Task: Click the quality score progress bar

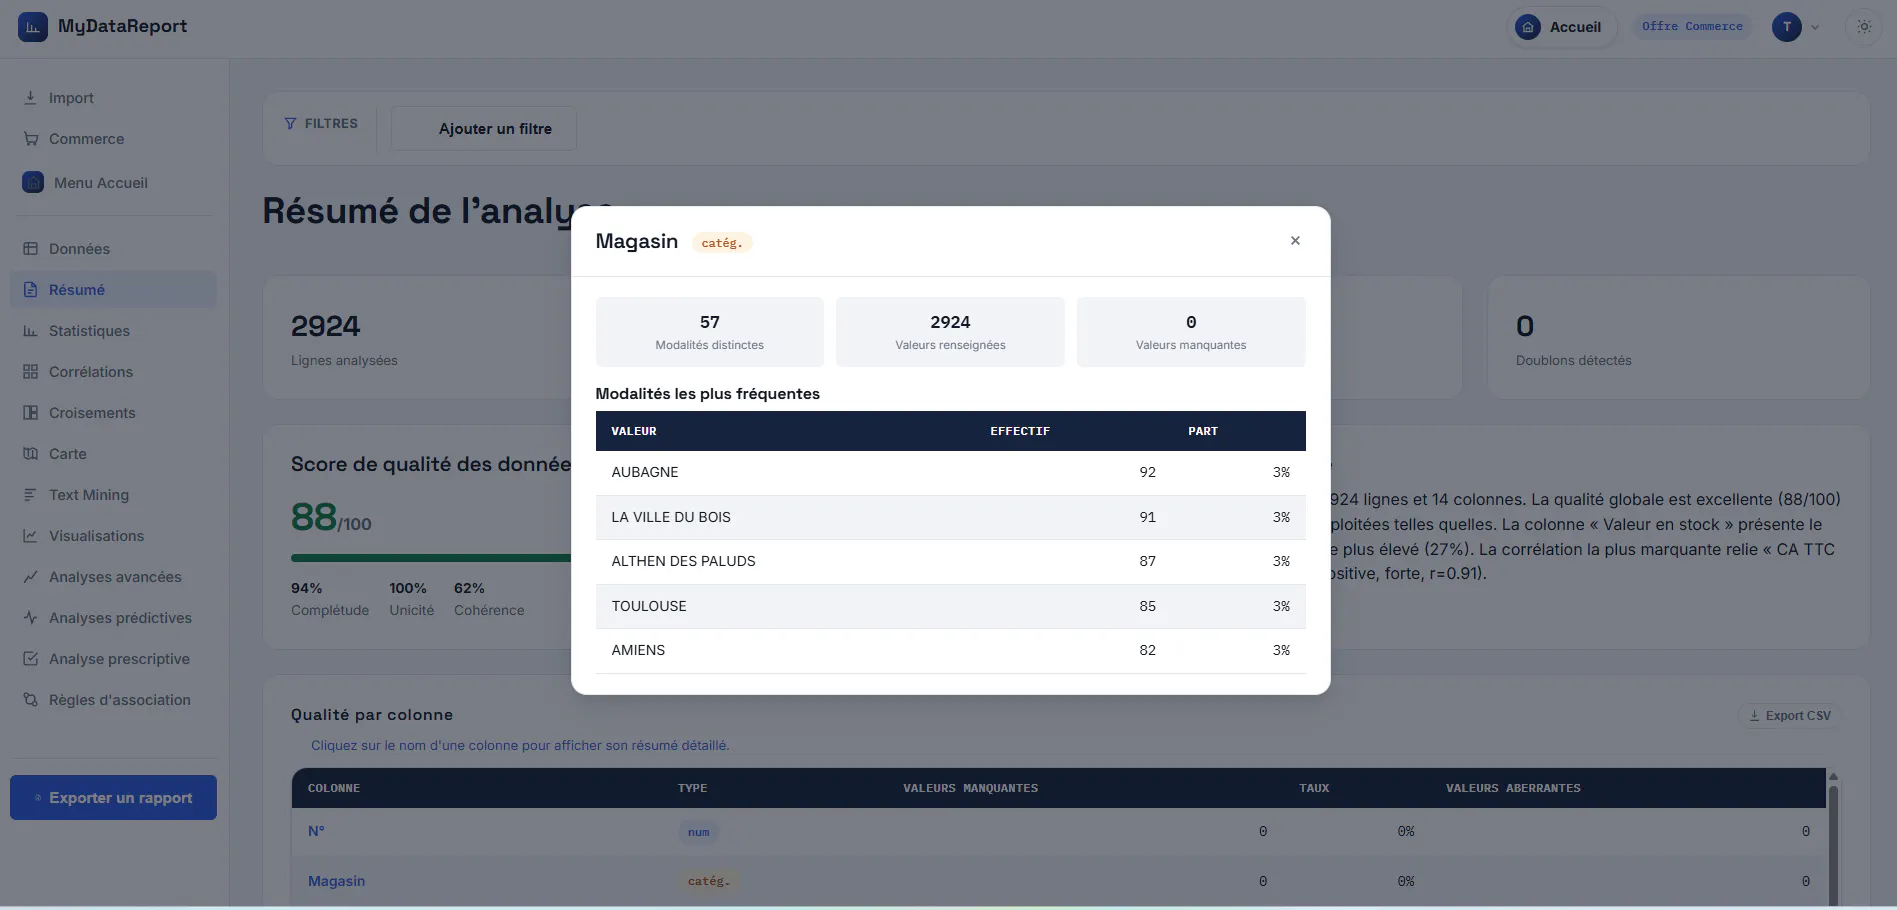Action: click(431, 558)
